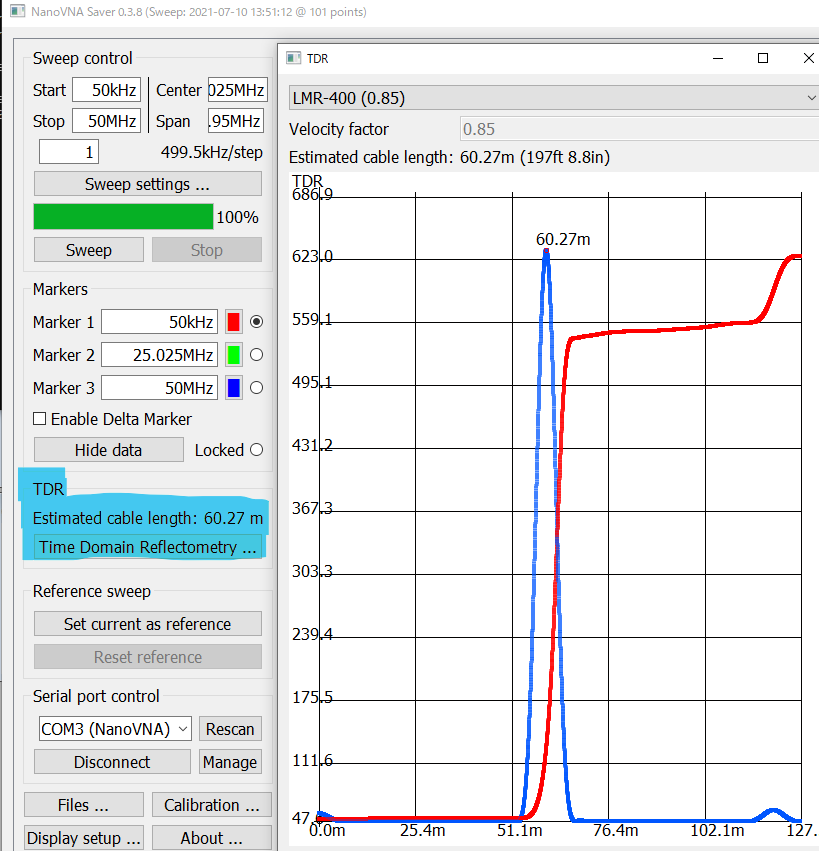Click the NanoVNA Saver title bar icon
Image resolution: width=819 pixels, height=851 pixels.
coord(17,11)
